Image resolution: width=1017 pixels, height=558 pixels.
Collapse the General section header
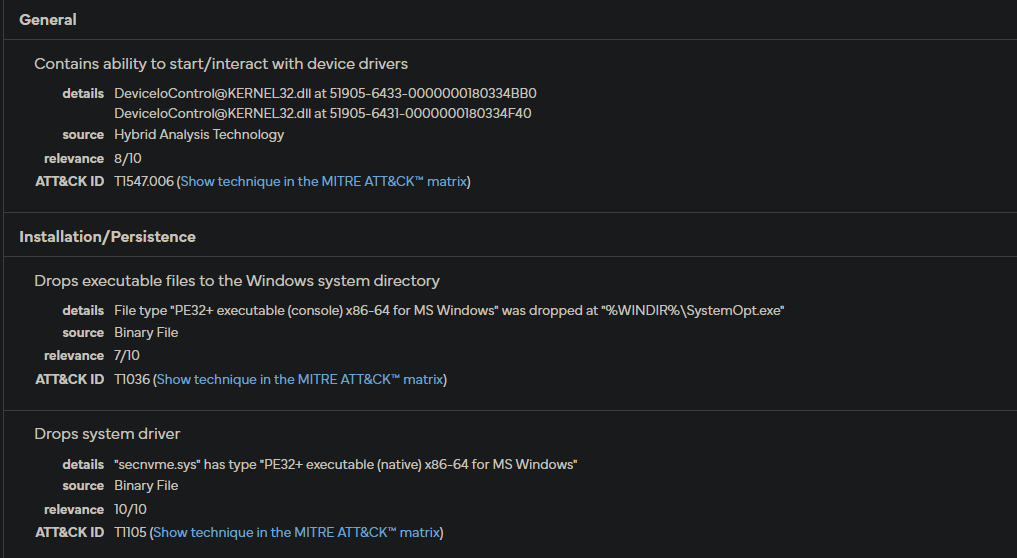(48, 20)
